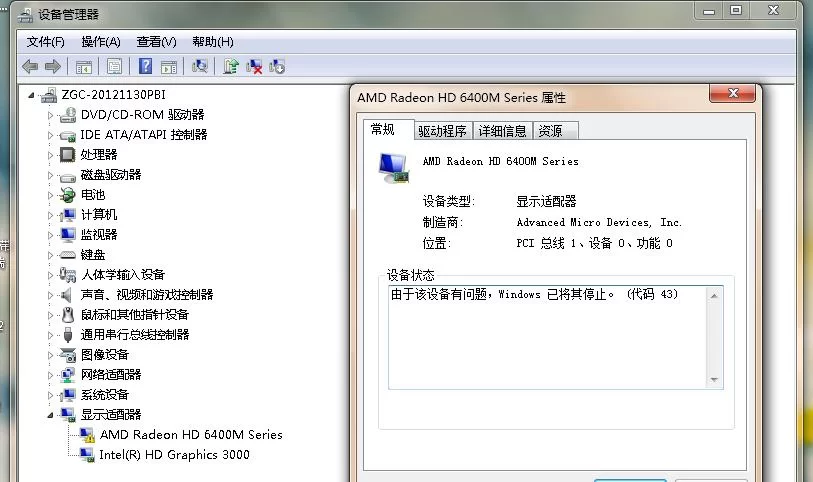Expand the 网络适配器 node arrow
Image resolution: width=813 pixels, height=482 pixels.
(50, 375)
